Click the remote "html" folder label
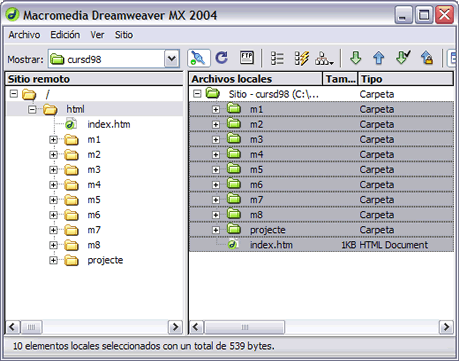The height and width of the screenshot is (361, 460). tap(75, 109)
